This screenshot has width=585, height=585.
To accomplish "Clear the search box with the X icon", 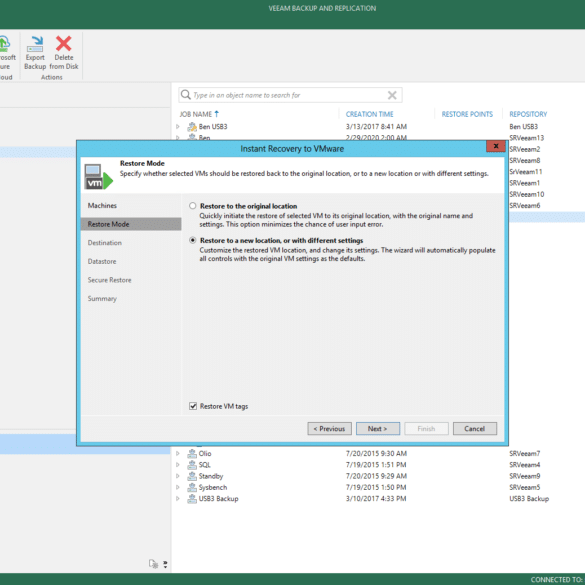I will pyautogui.click(x=392, y=95).
